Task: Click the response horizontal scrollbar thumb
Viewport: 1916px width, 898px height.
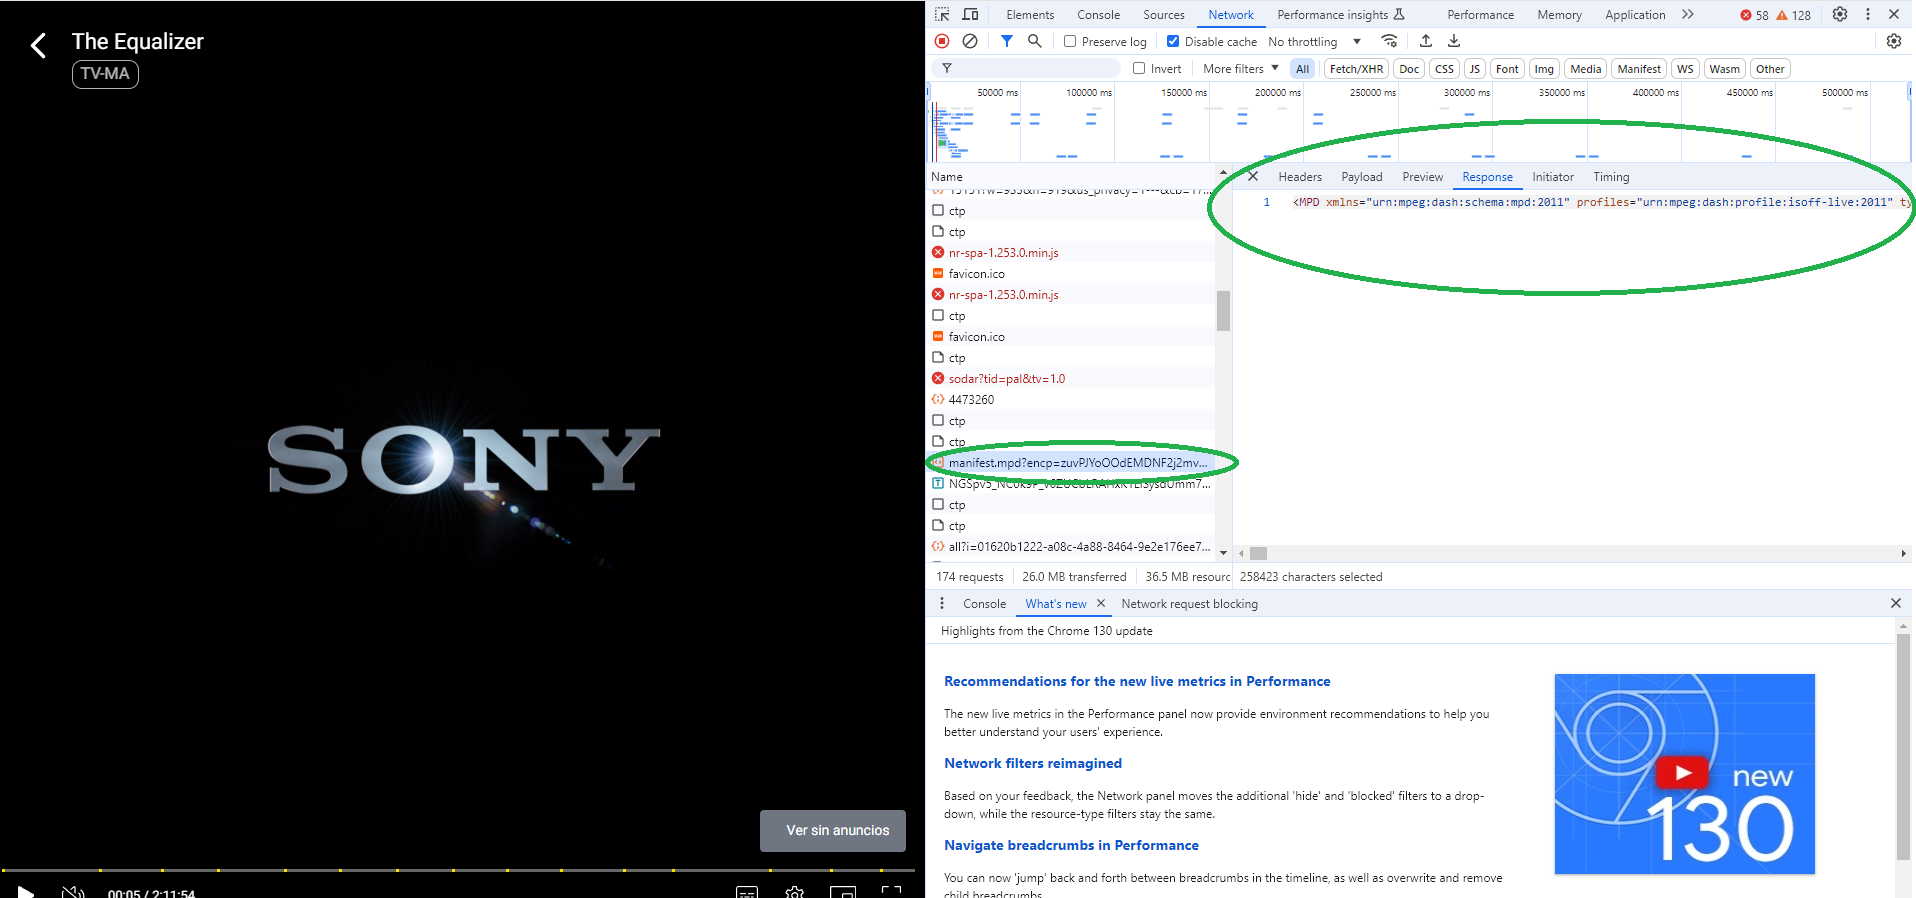Action: (1258, 553)
